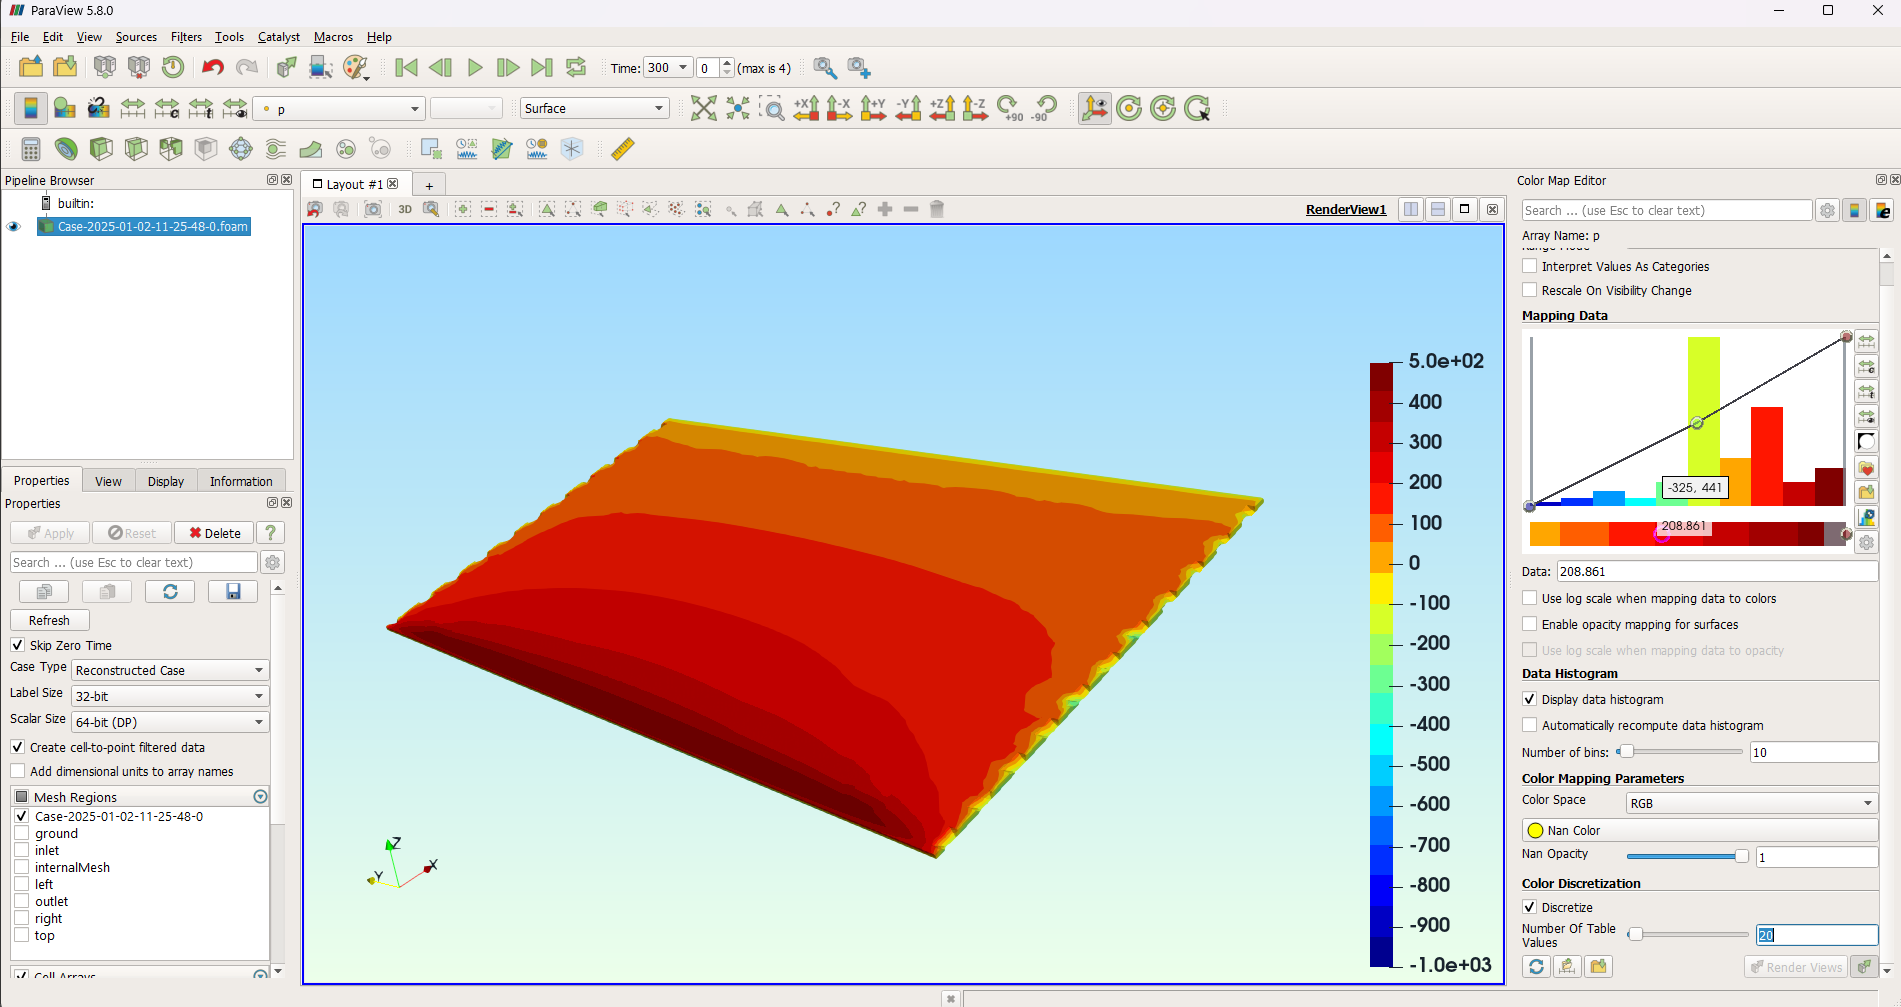Click the Threshold filter icon
Image resolution: width=1901 pixels, height=1007 pixels.
[x=171, y=149]
